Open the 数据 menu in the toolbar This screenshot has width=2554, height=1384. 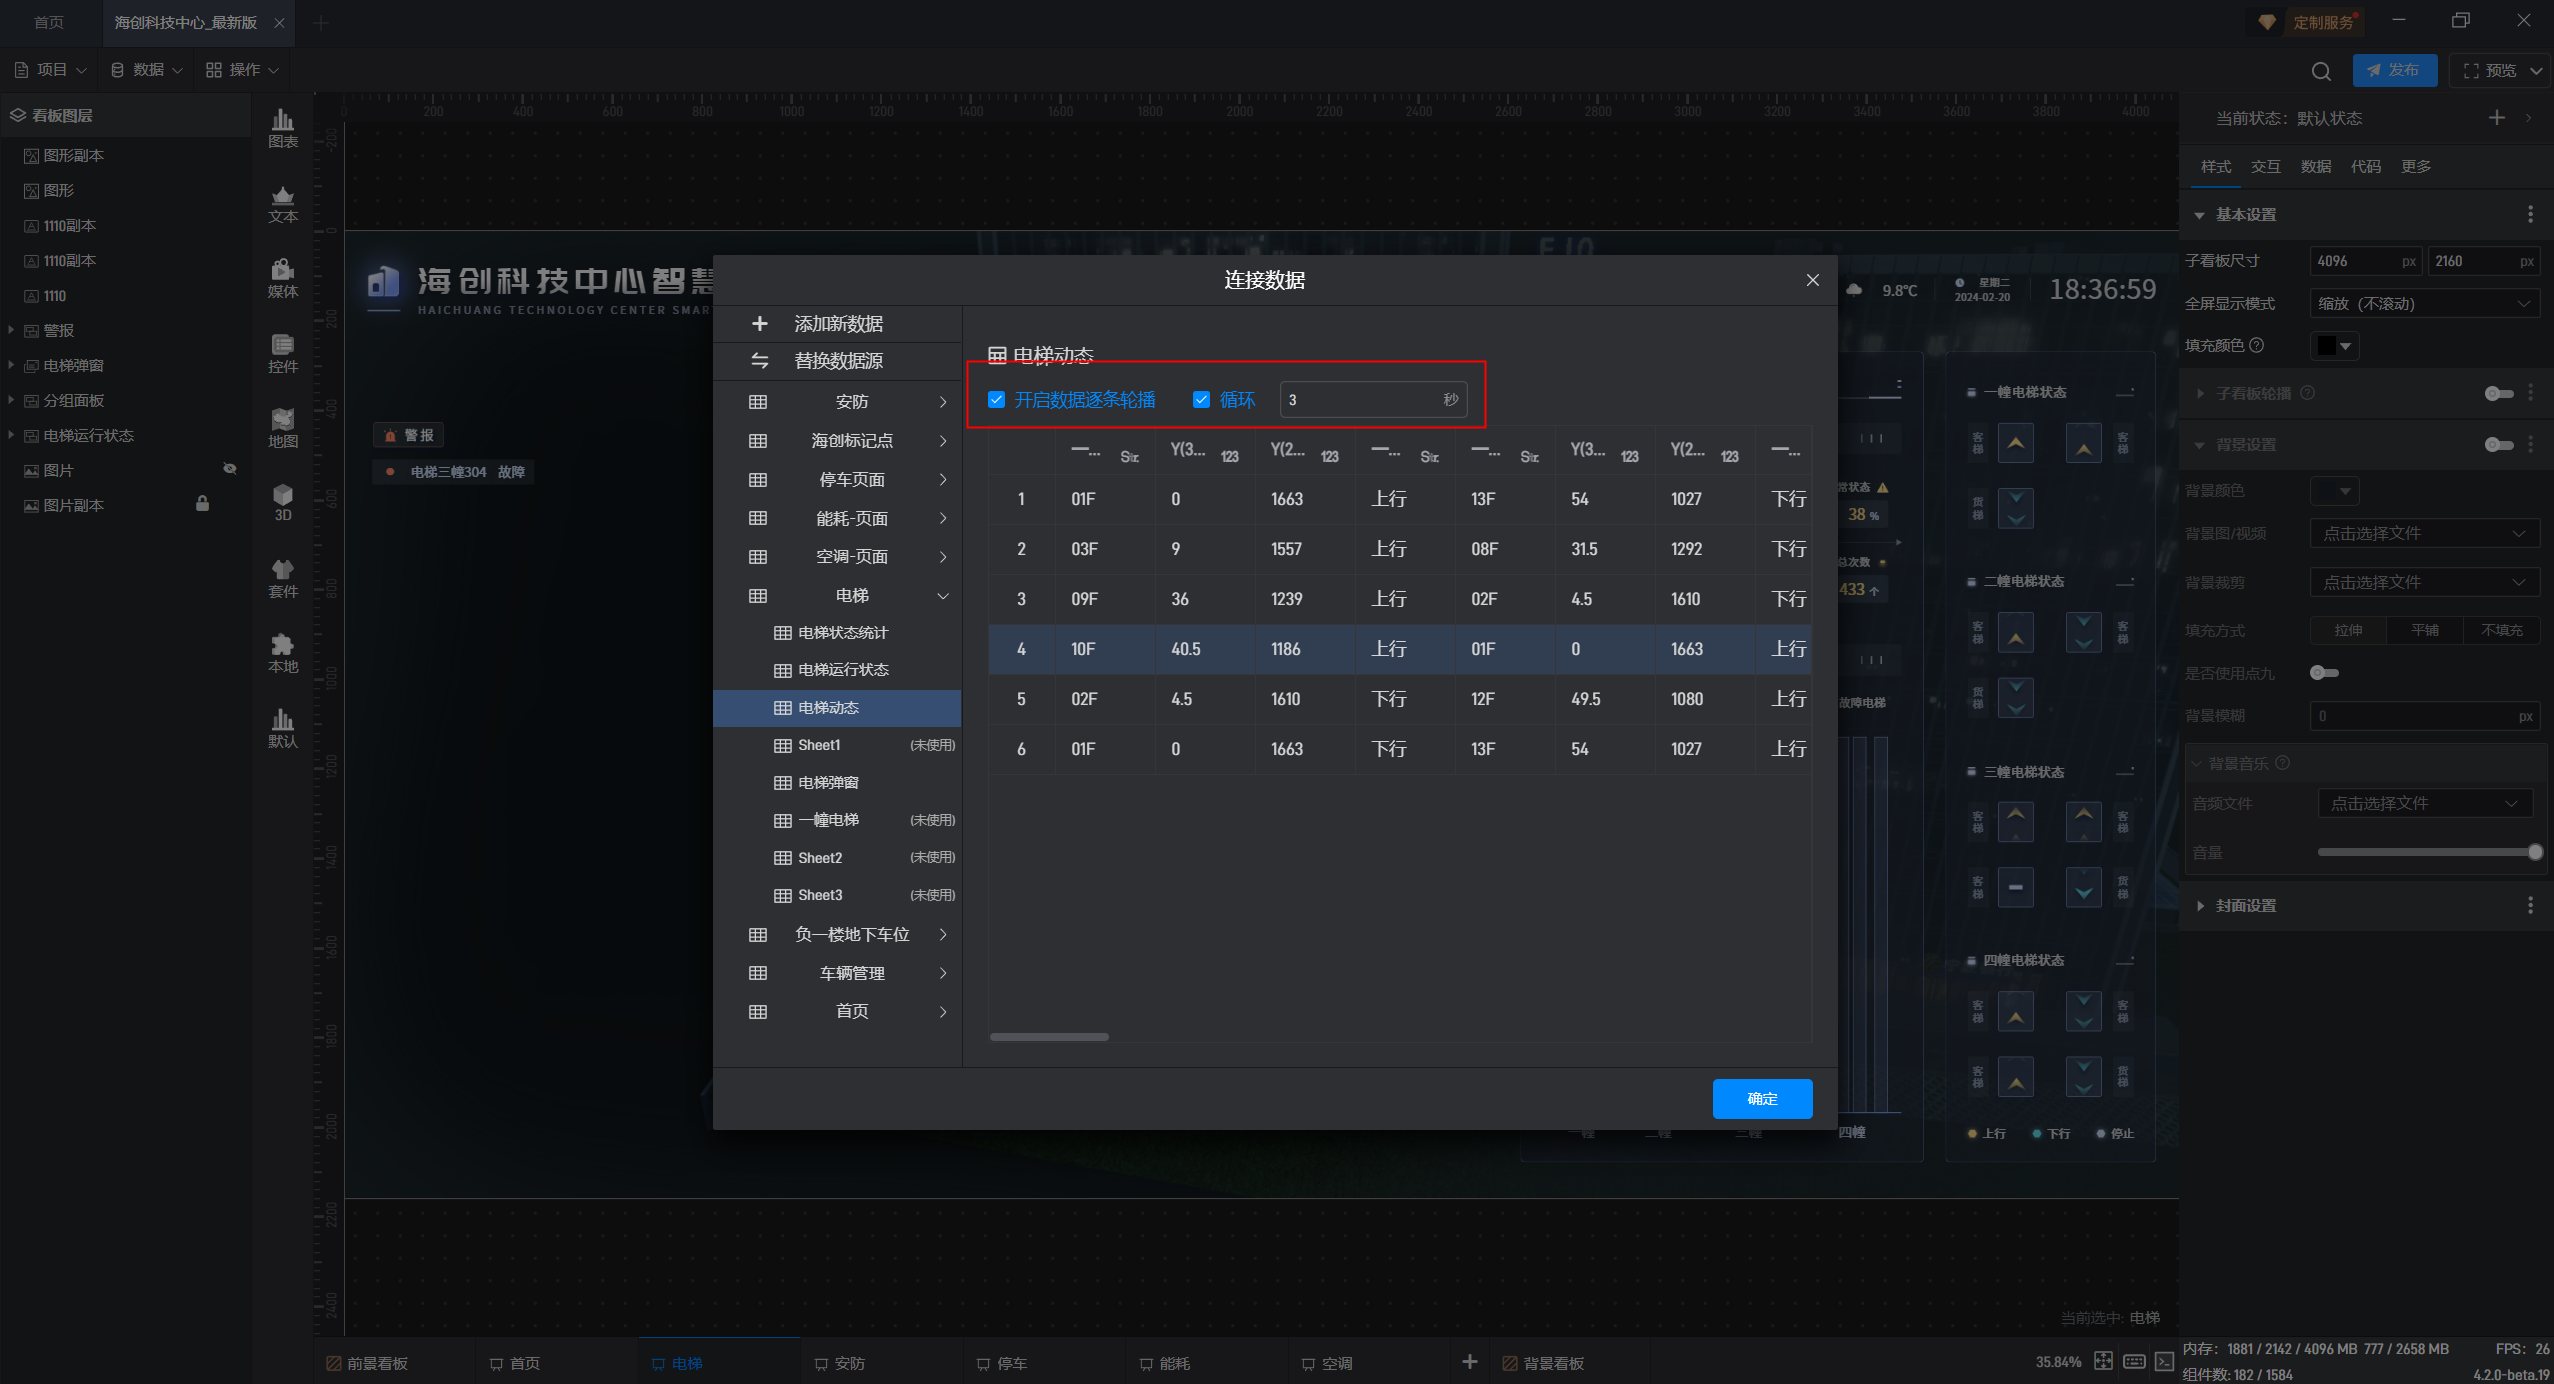[x=147, y=70]
